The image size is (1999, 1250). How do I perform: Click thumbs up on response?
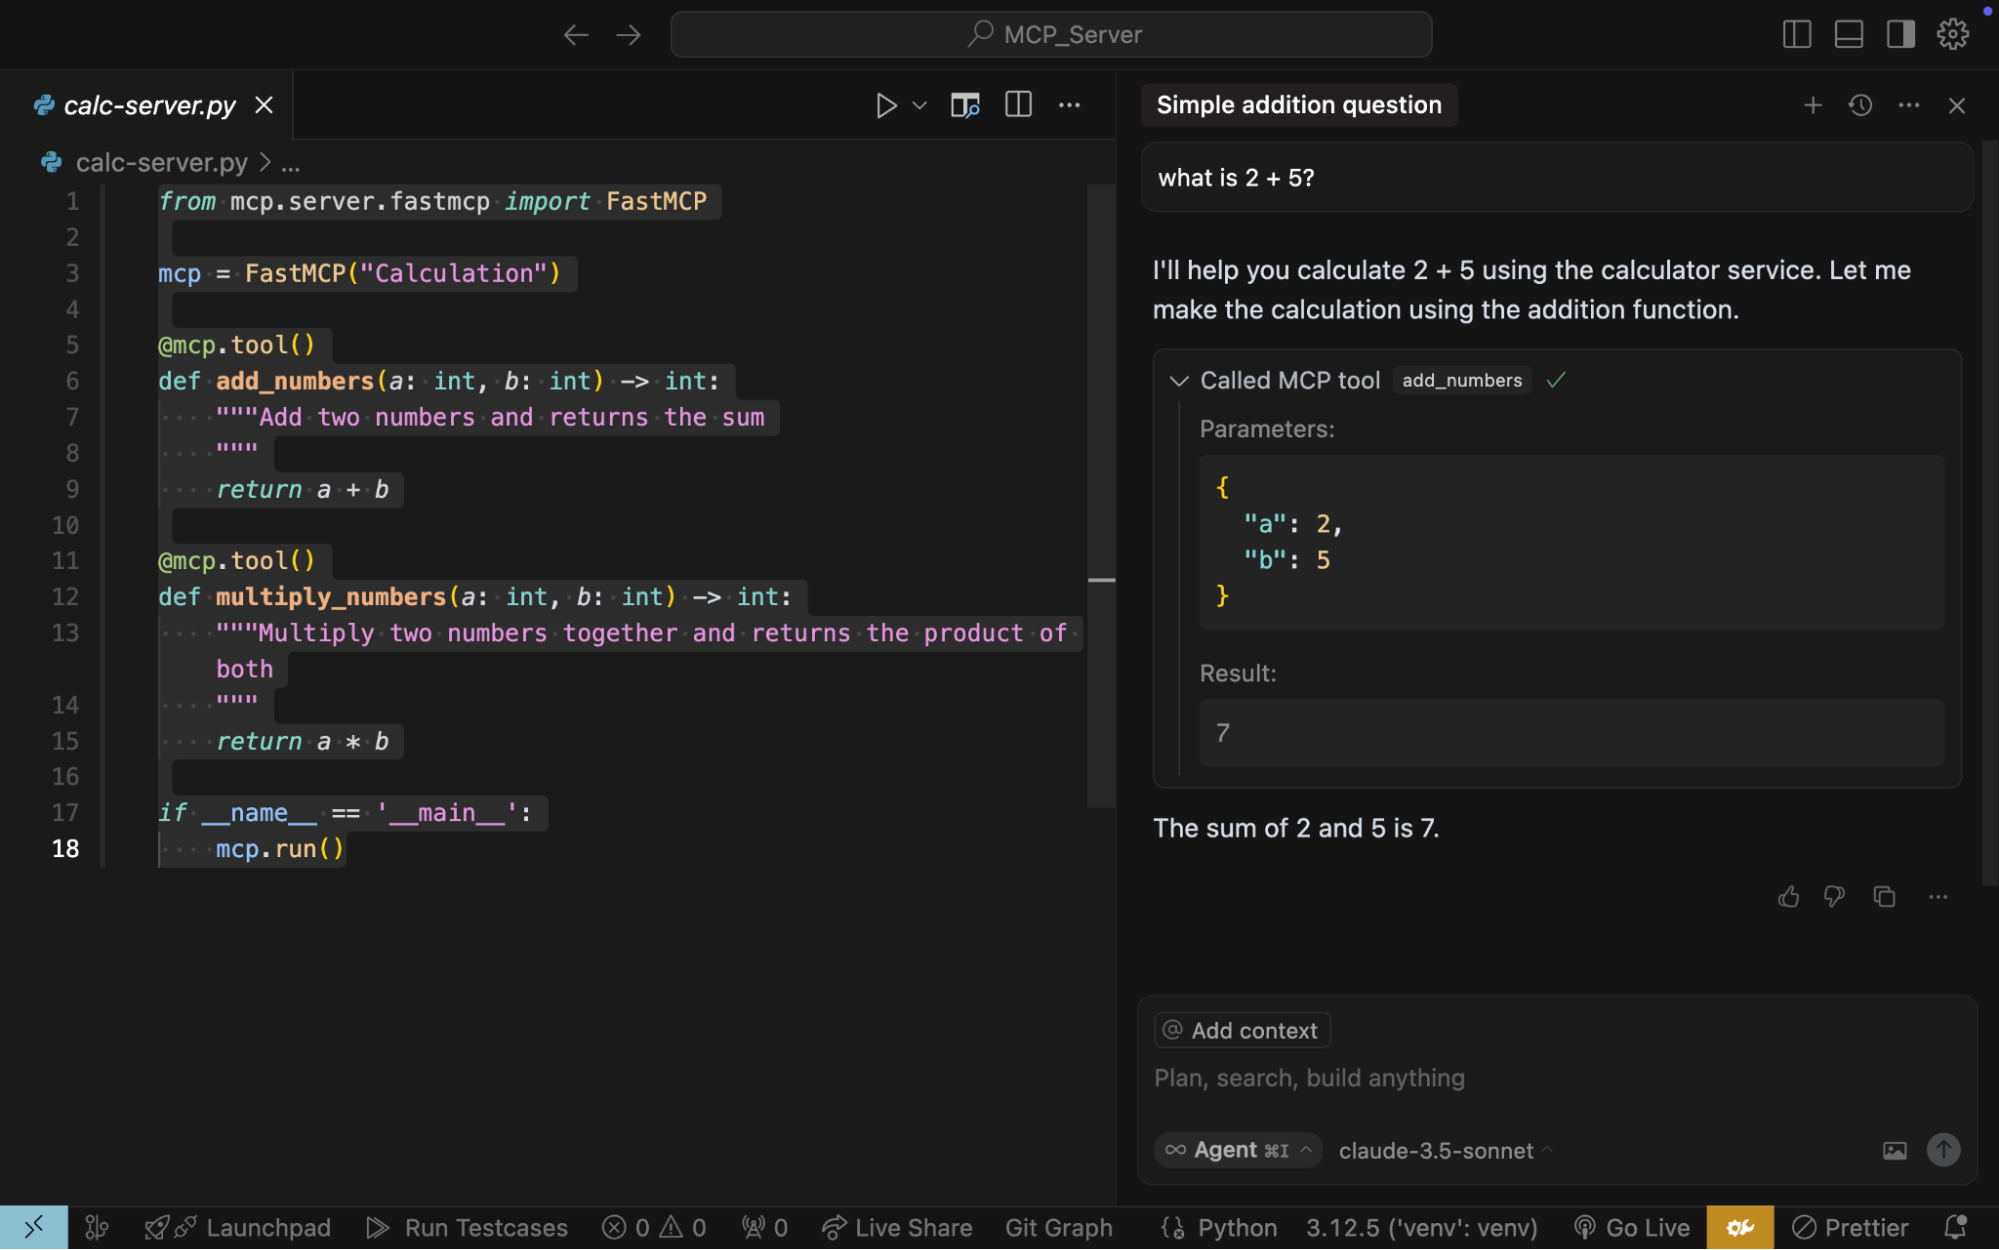1788,897
